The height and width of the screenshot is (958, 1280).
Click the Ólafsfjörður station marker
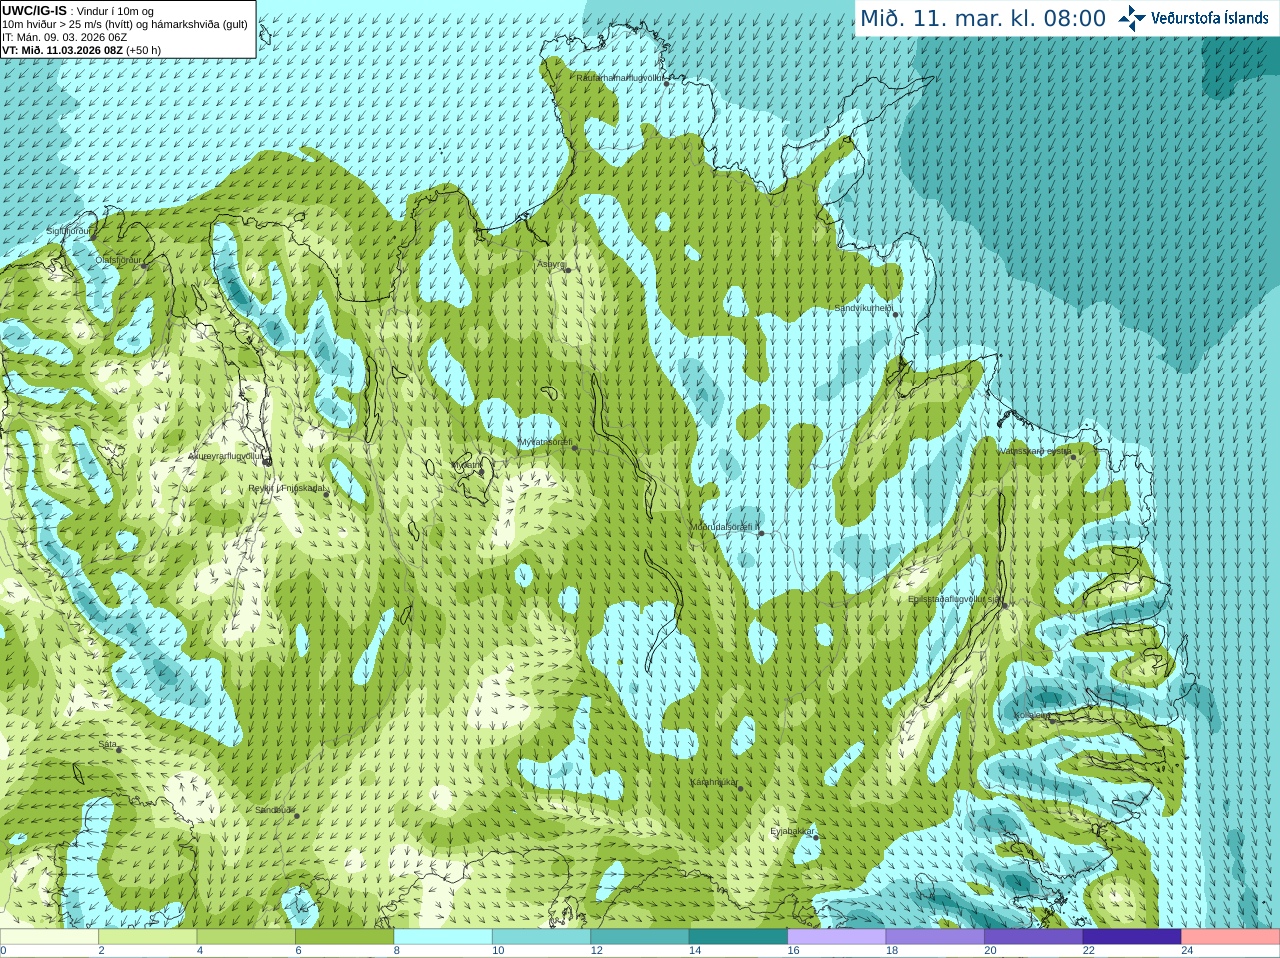144,266
